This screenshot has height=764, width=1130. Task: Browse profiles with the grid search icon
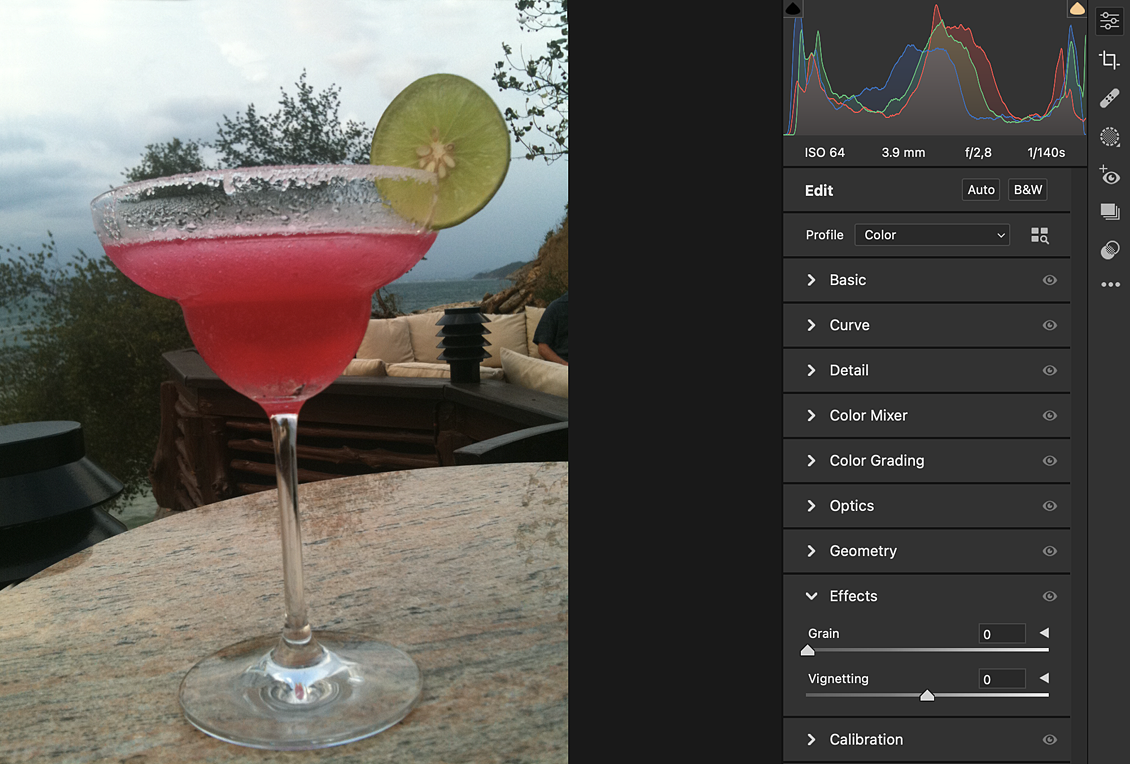click(x=1039, y=235)
